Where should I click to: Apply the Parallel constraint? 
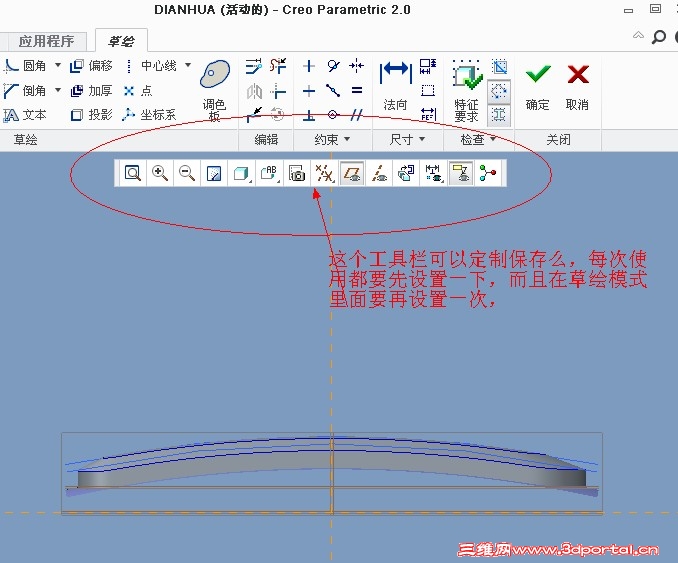357,115
